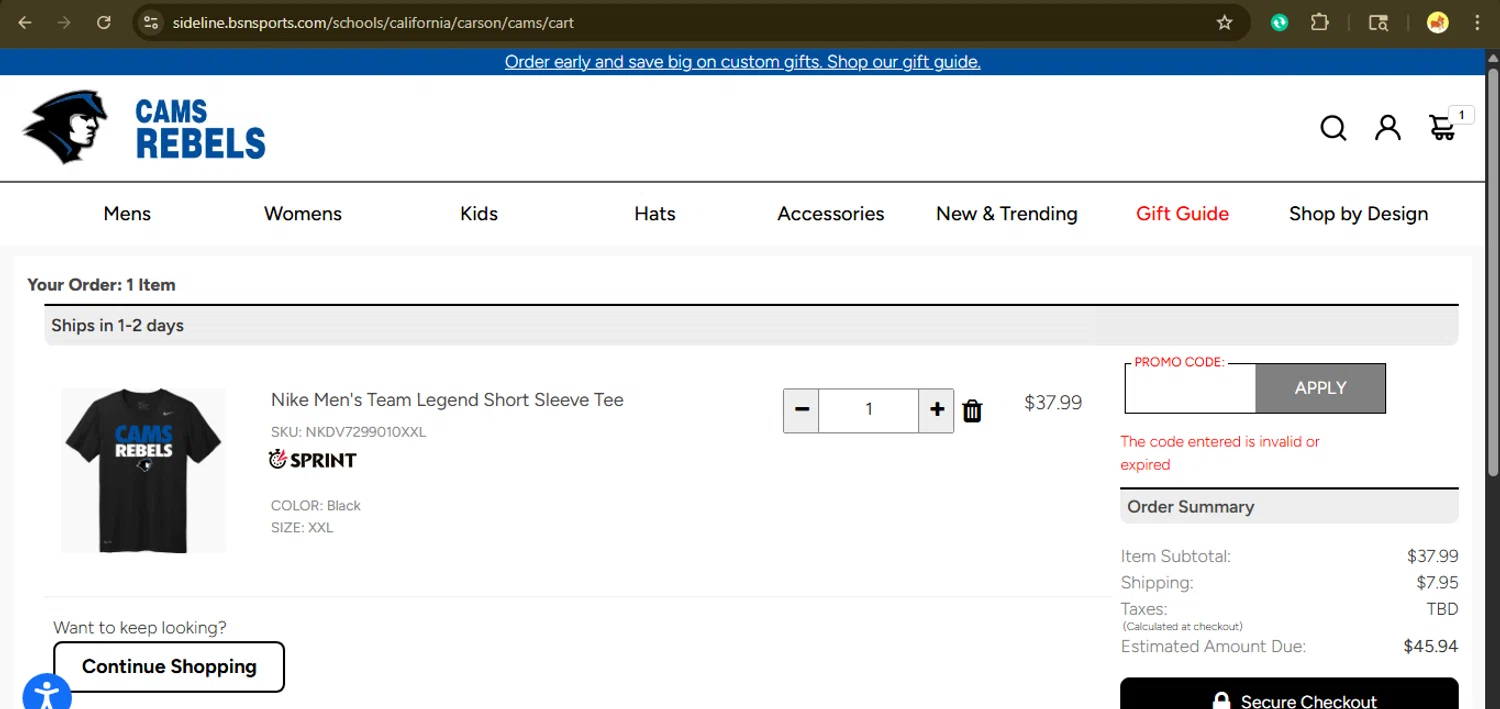
Task: Reload the page
Action: pos(103,22)
